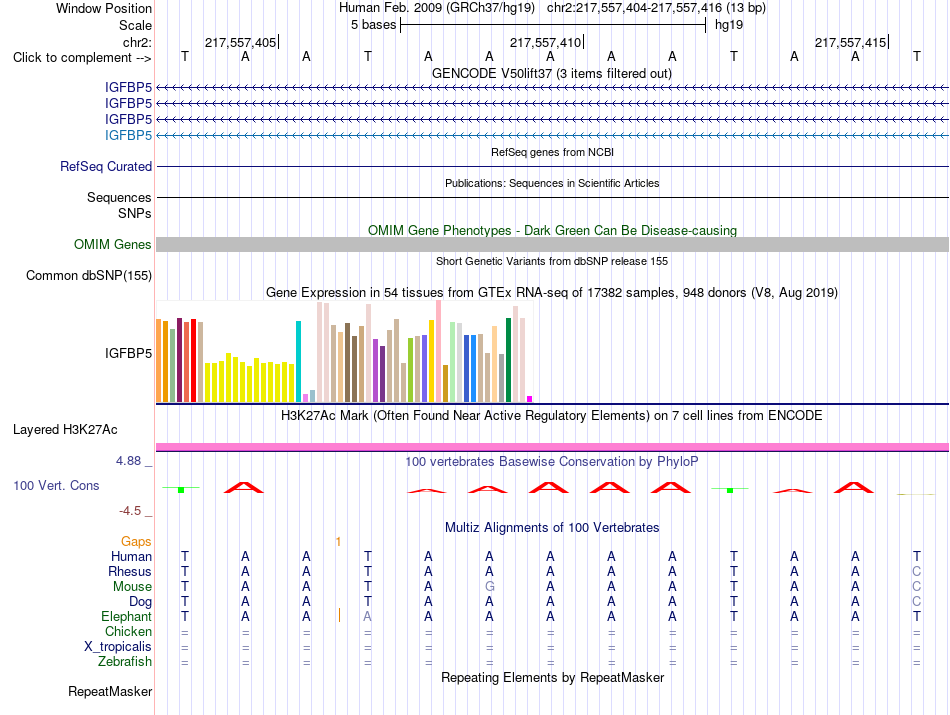
Task: Select the X_tropicalis species row label
Action: point(118,647)
